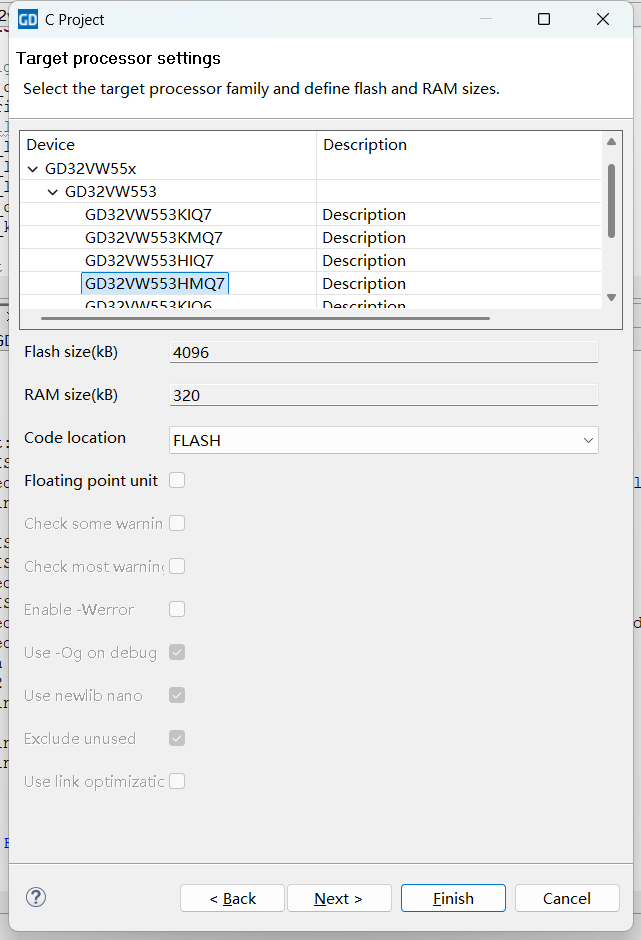Select device GD32VW553KIQ7
641x940 pixels.
pos(148,215)
